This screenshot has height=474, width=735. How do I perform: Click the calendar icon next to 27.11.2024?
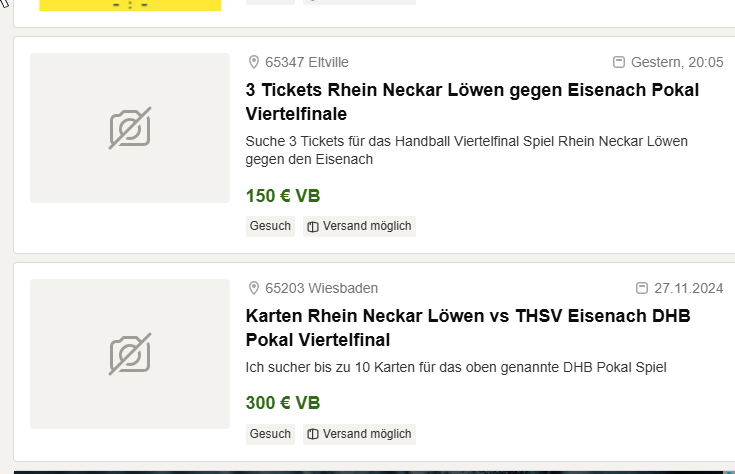coord(642,289)
